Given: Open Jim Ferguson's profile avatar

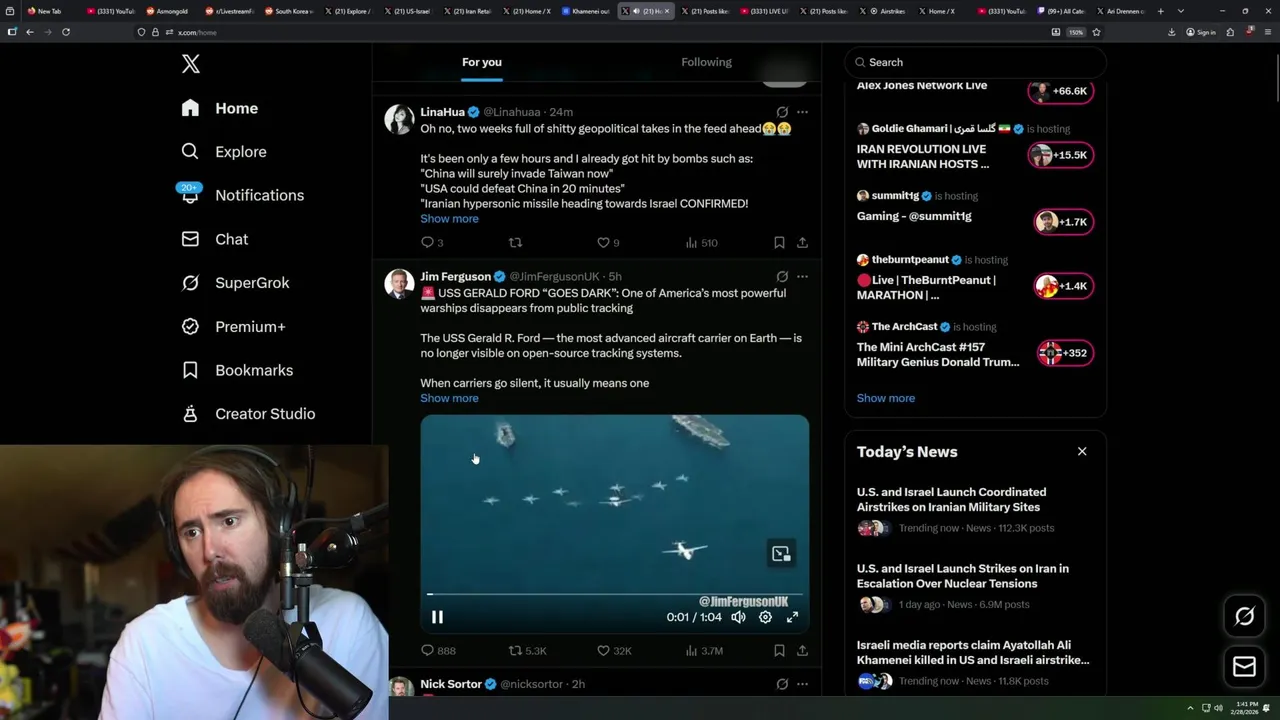Looking at the screenshot, I should (399, 284).
